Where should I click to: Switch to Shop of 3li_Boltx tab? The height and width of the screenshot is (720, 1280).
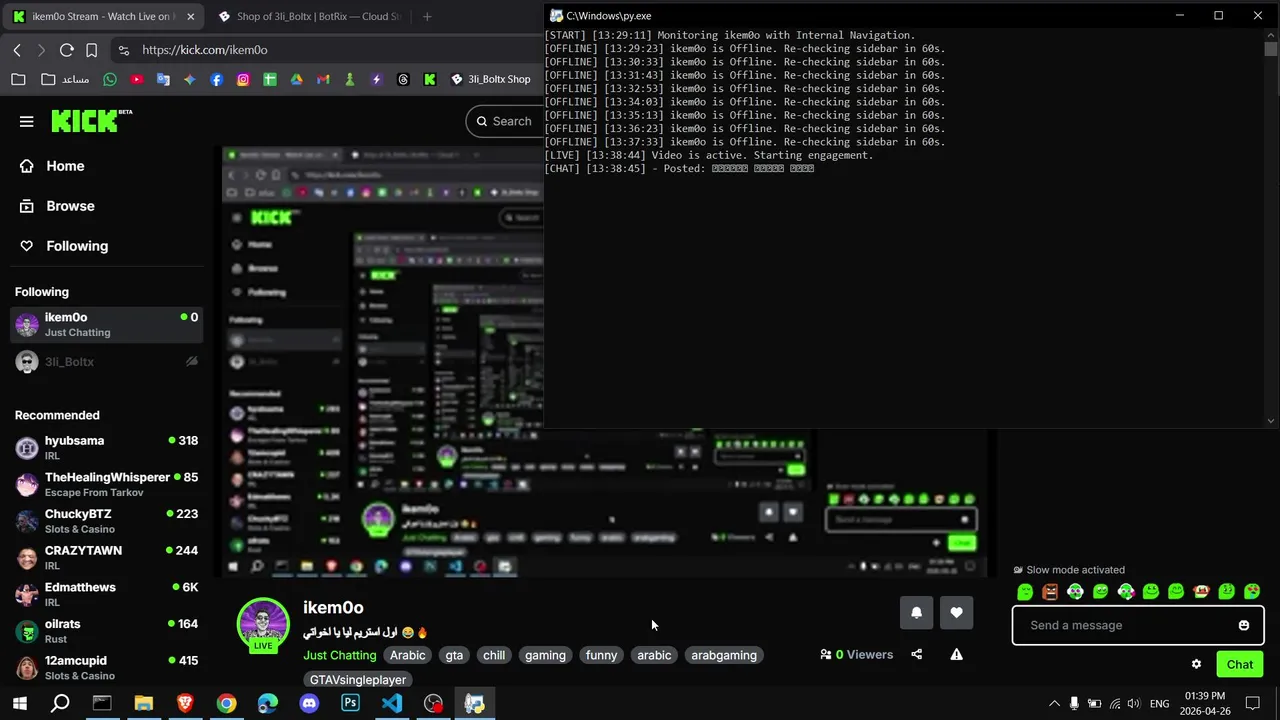(309, 16)
